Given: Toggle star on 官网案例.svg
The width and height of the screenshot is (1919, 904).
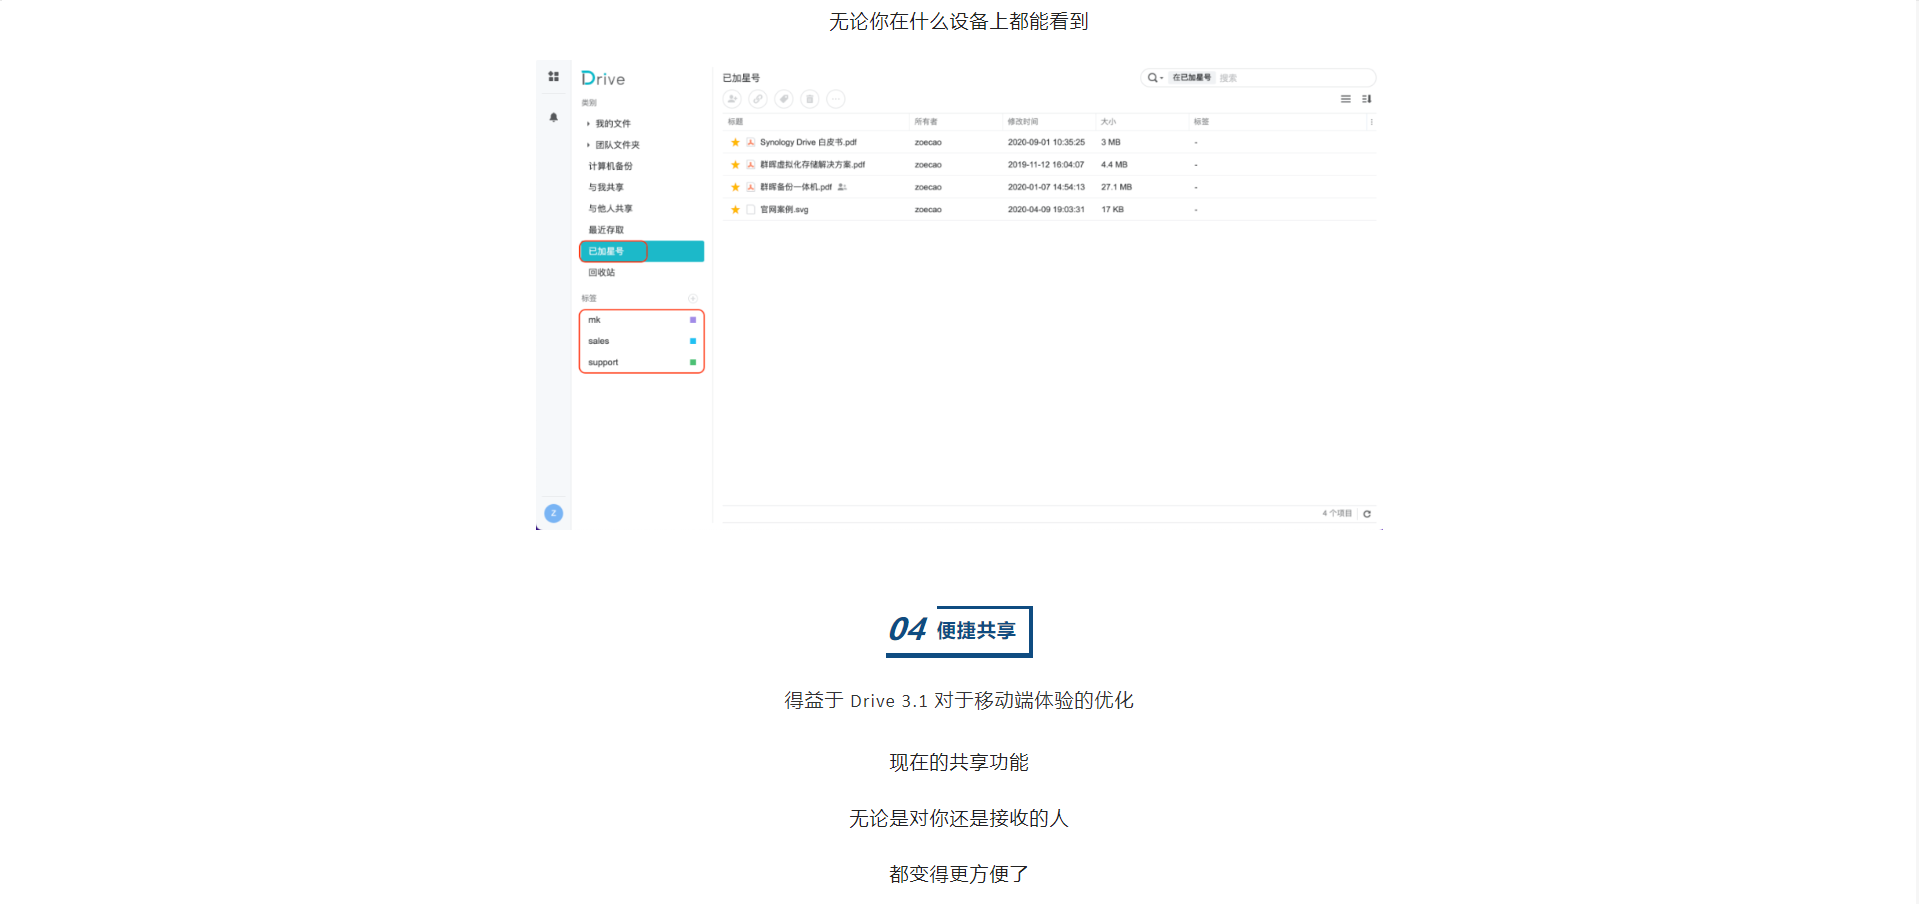Looking at the screenshot, I should pos(735,210).
